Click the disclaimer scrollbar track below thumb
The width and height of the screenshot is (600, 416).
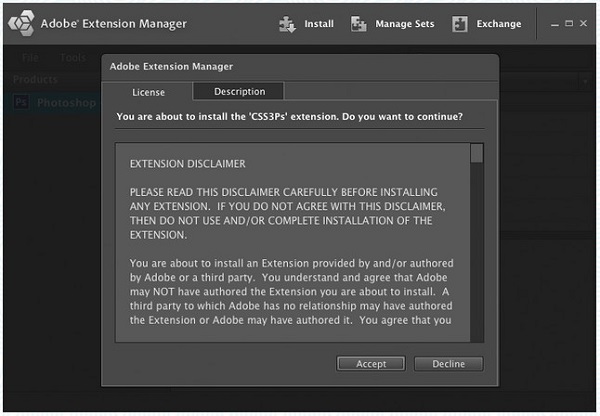[477, 253]
